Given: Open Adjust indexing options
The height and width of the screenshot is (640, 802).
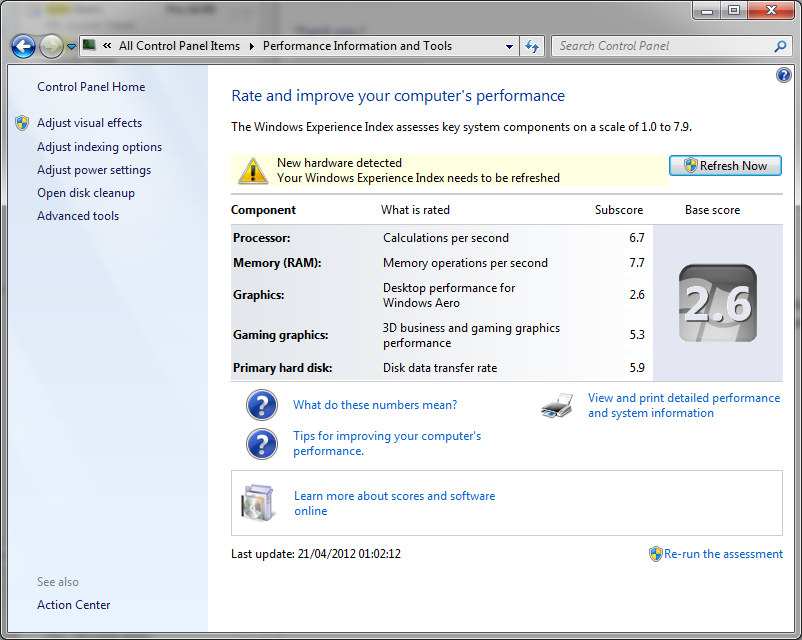Looking at the screenshot, I should [99, 147].
